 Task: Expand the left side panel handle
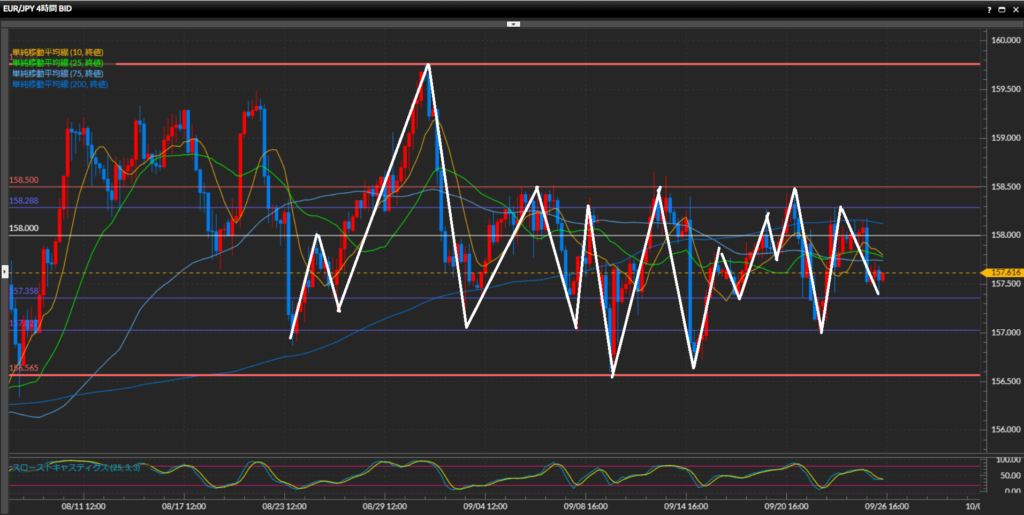click(4, 271)
